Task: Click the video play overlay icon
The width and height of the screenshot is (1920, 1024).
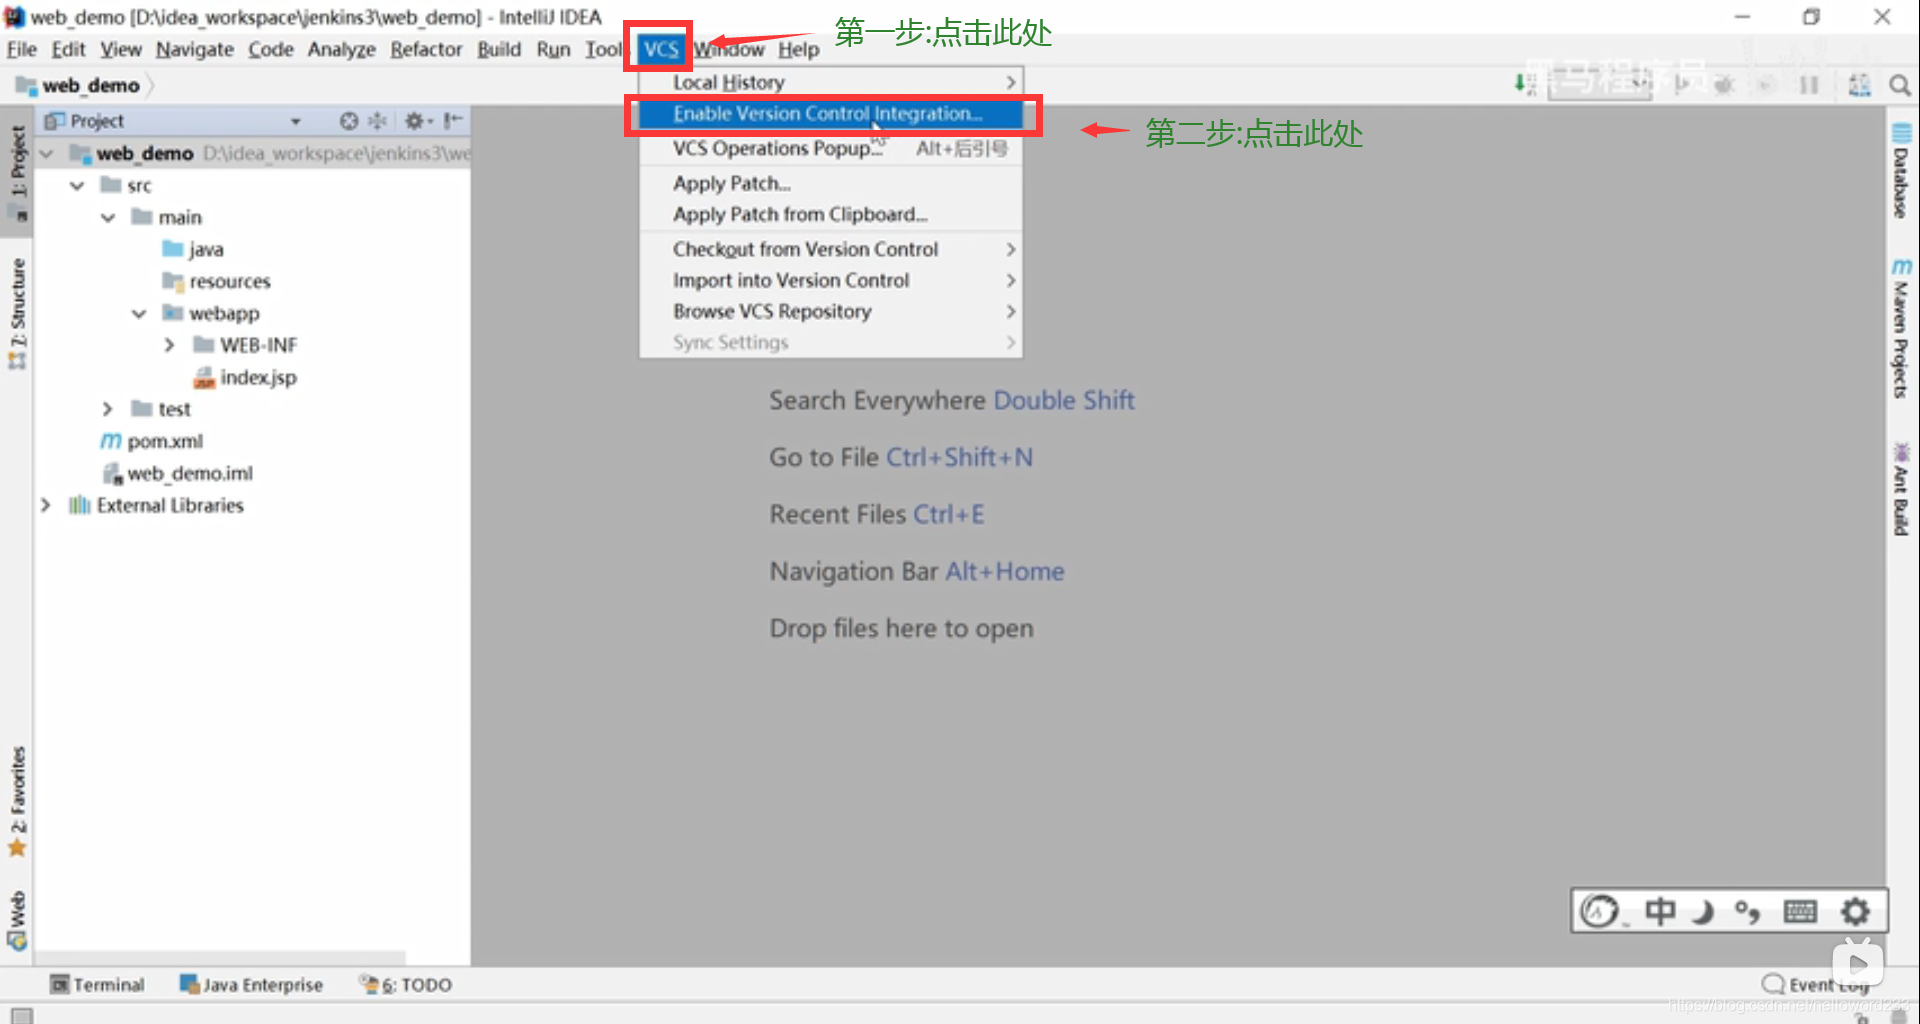Action: (1858, 964)
